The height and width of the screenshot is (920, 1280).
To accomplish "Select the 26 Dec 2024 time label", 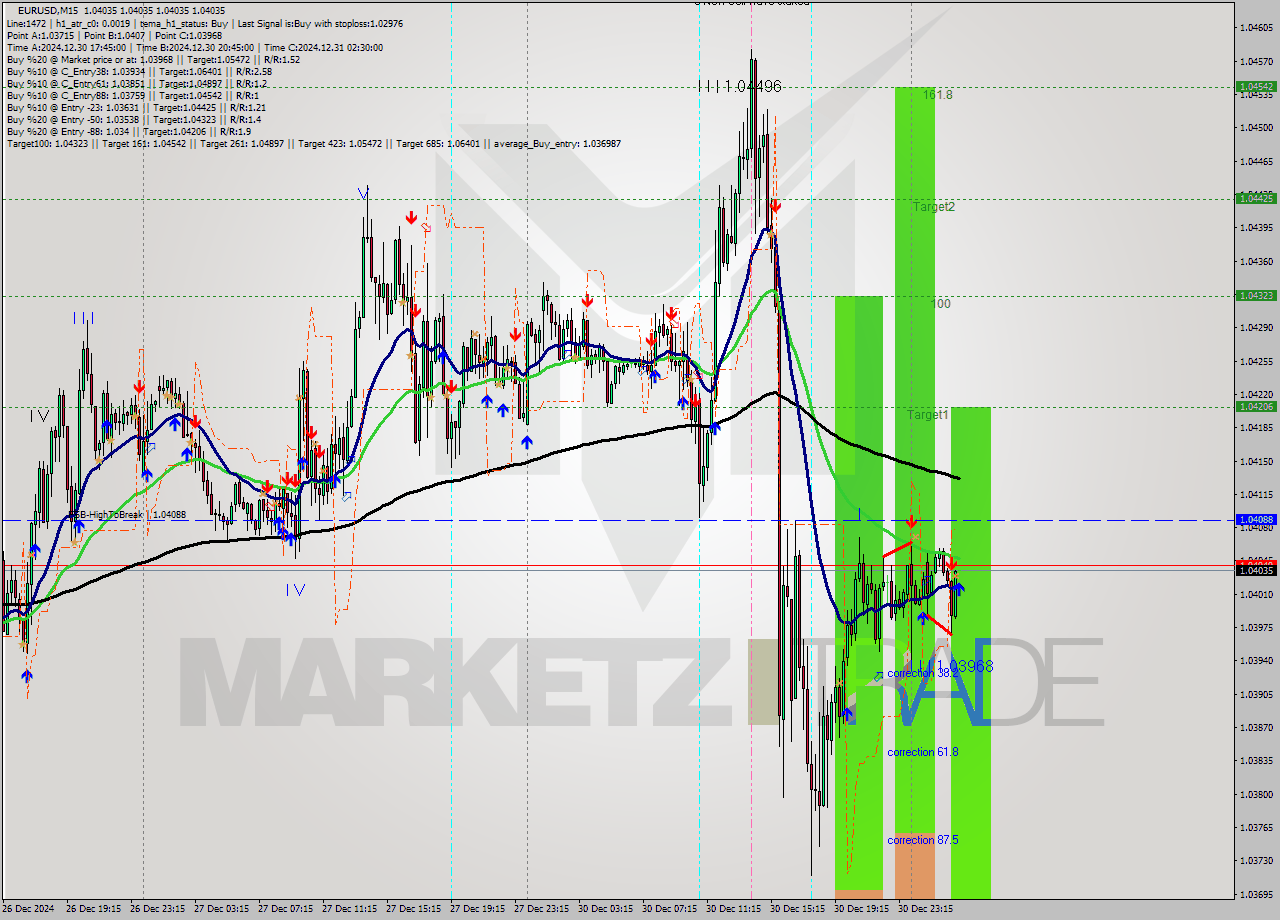I will point(27,909).
